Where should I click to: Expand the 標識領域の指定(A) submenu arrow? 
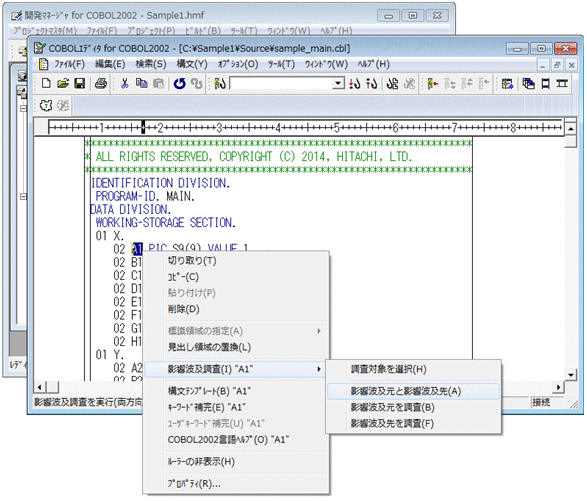click(x=319, y=331)
